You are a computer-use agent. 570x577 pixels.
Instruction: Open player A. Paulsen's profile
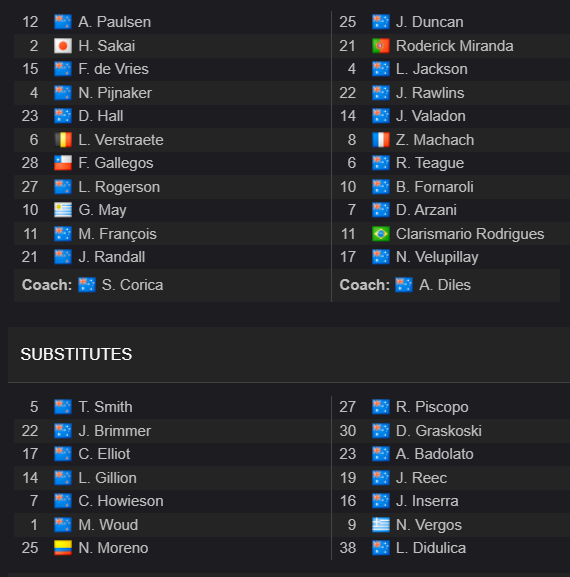point(114,22)
